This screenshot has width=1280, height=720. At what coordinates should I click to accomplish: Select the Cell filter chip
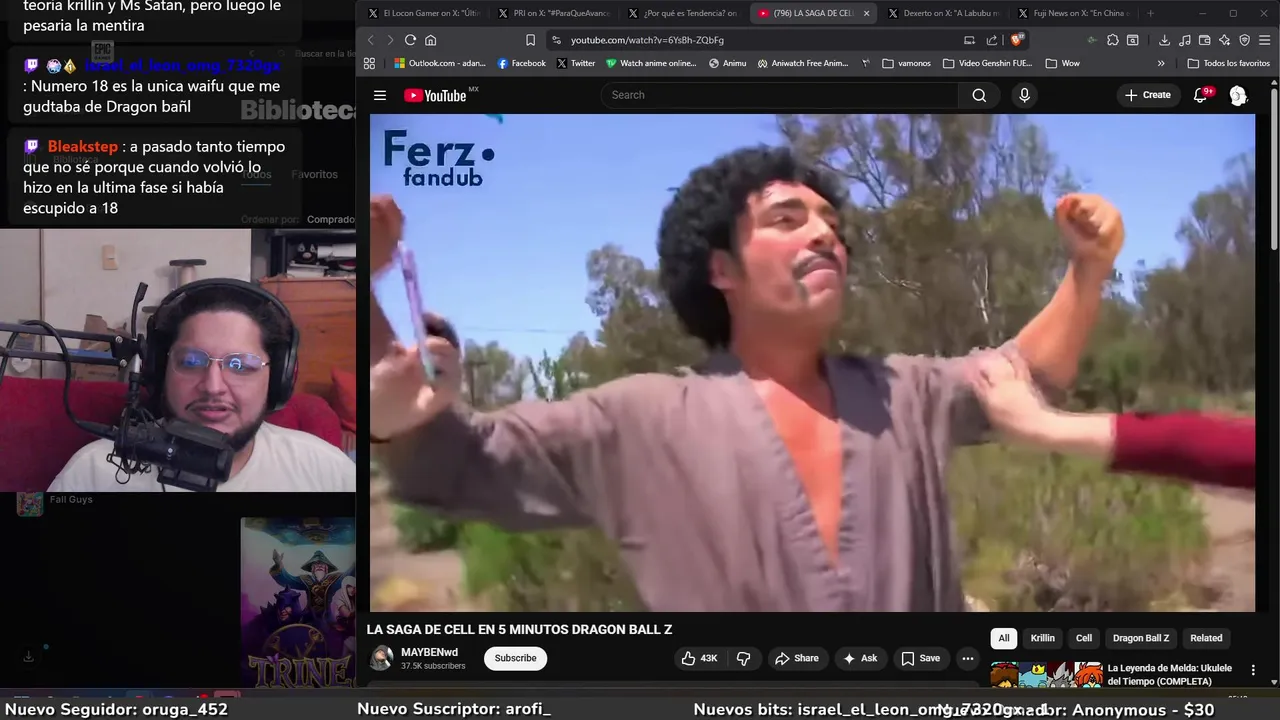[x=1084, y=638]
